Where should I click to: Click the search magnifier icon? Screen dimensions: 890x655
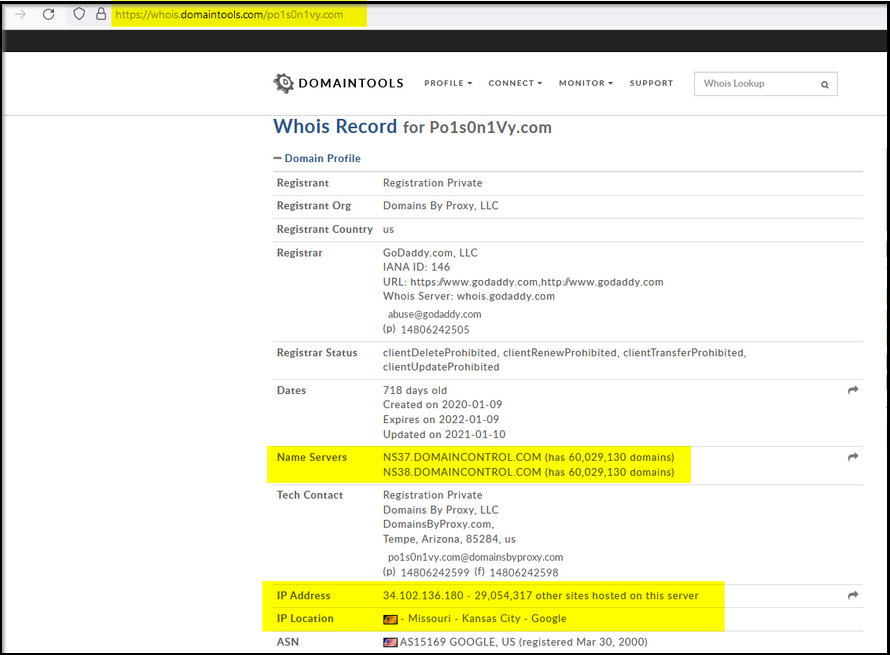(x=825, y=85)
